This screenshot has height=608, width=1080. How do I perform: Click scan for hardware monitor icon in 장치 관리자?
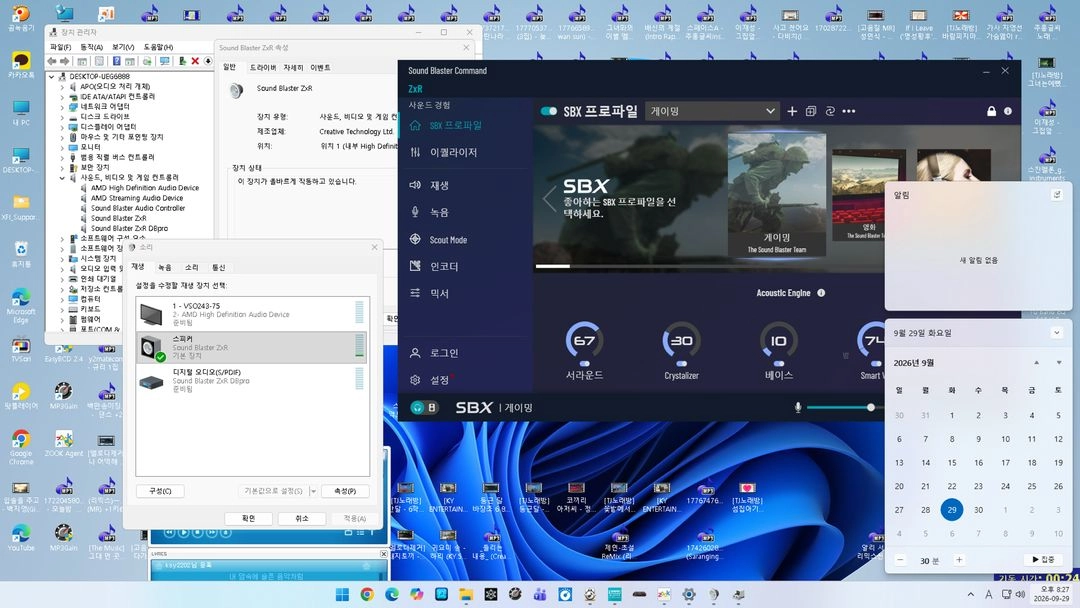pos(165,61)
